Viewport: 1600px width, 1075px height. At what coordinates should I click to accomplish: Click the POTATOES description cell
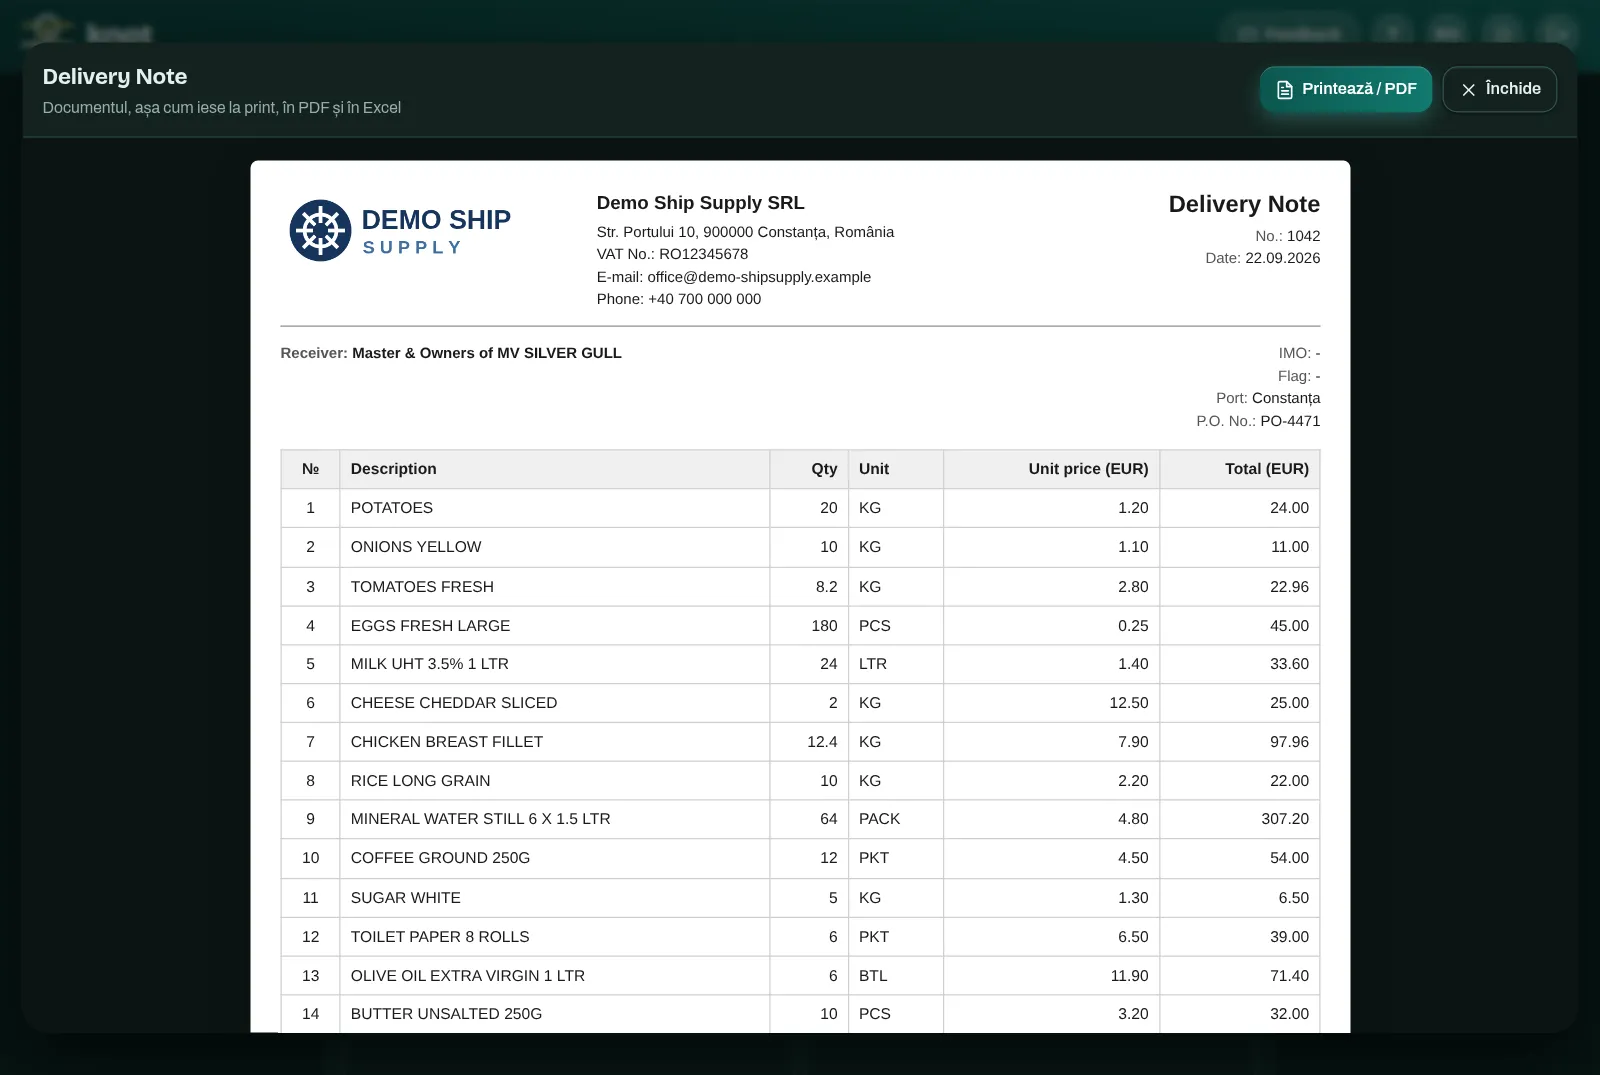tap(555, 508)
